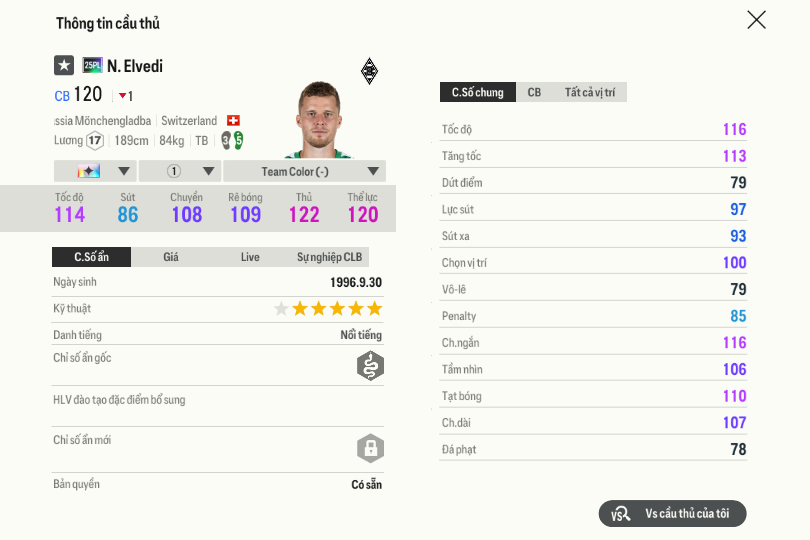Open the Team Color dropdown
This screenshot has width=810, height=540.
pyautogui.click(x=304, y=171)
